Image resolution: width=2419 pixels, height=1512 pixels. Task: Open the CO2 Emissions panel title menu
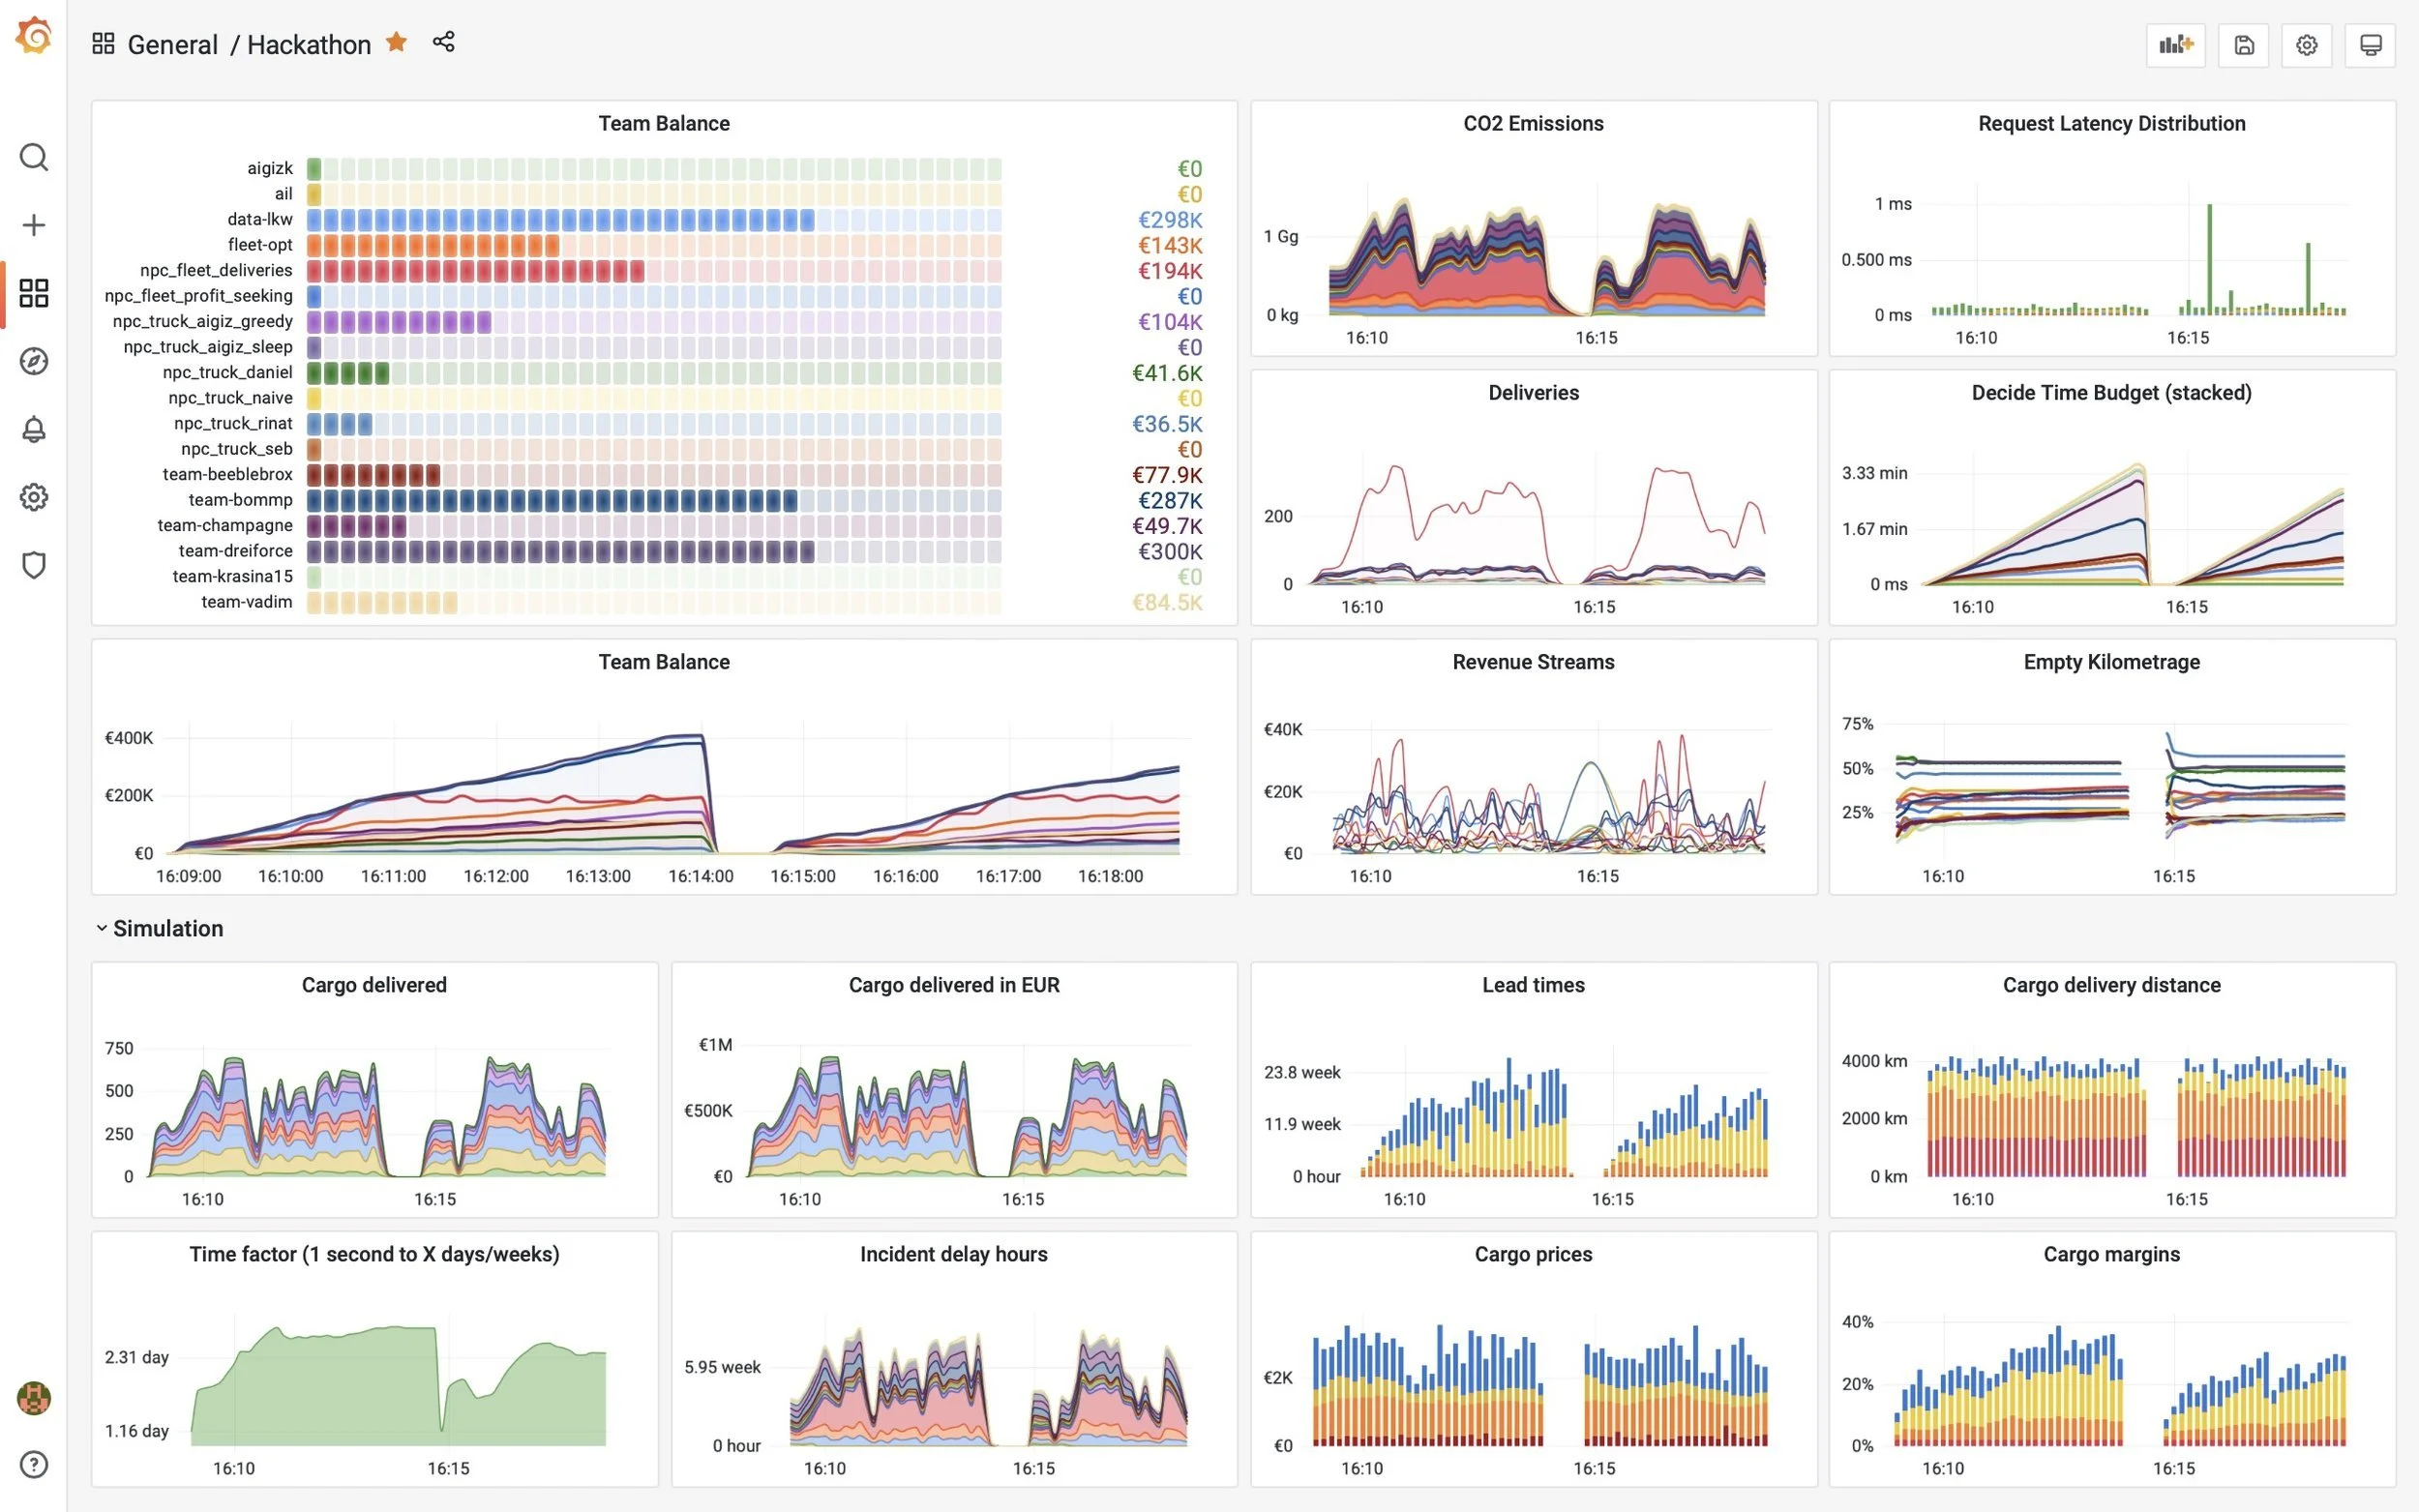click(x=1532, y=123)
